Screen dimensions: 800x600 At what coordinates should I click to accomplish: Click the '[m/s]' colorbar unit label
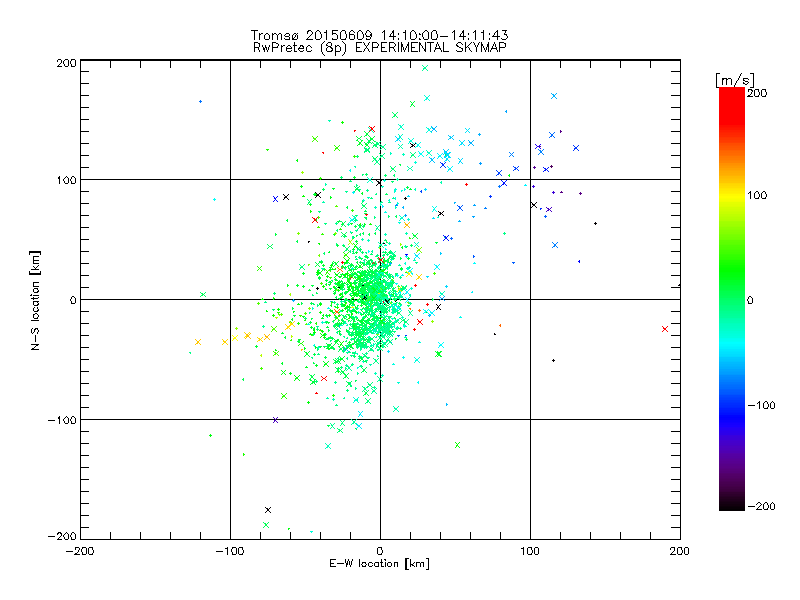(735, 80)
